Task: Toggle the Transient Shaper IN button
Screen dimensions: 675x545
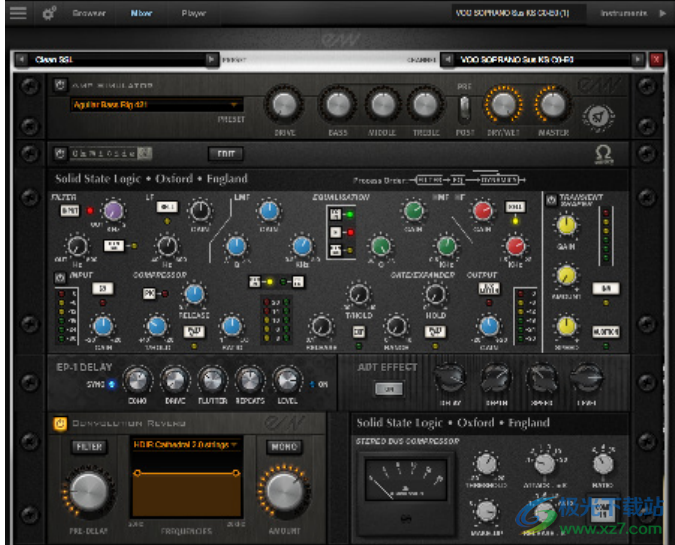Action: pyautogui.click(x=606, y=288)
